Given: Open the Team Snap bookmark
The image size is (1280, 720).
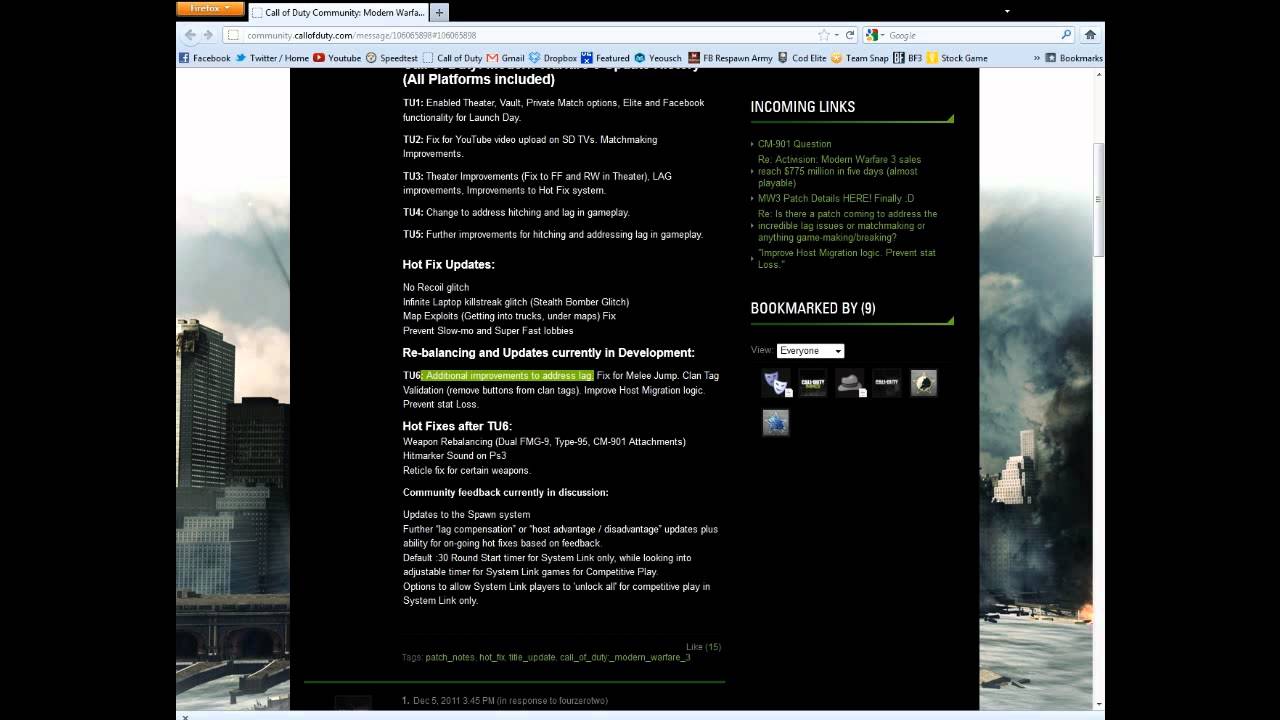Looking at the screenshot, I should pyautogui.click(x=859, y=58).
